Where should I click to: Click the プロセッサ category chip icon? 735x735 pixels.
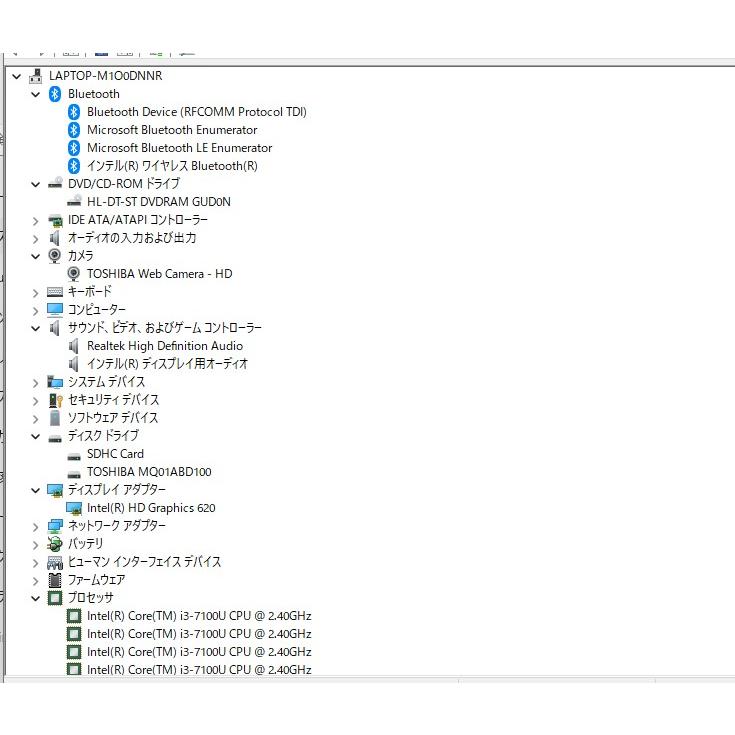point(55,598)
